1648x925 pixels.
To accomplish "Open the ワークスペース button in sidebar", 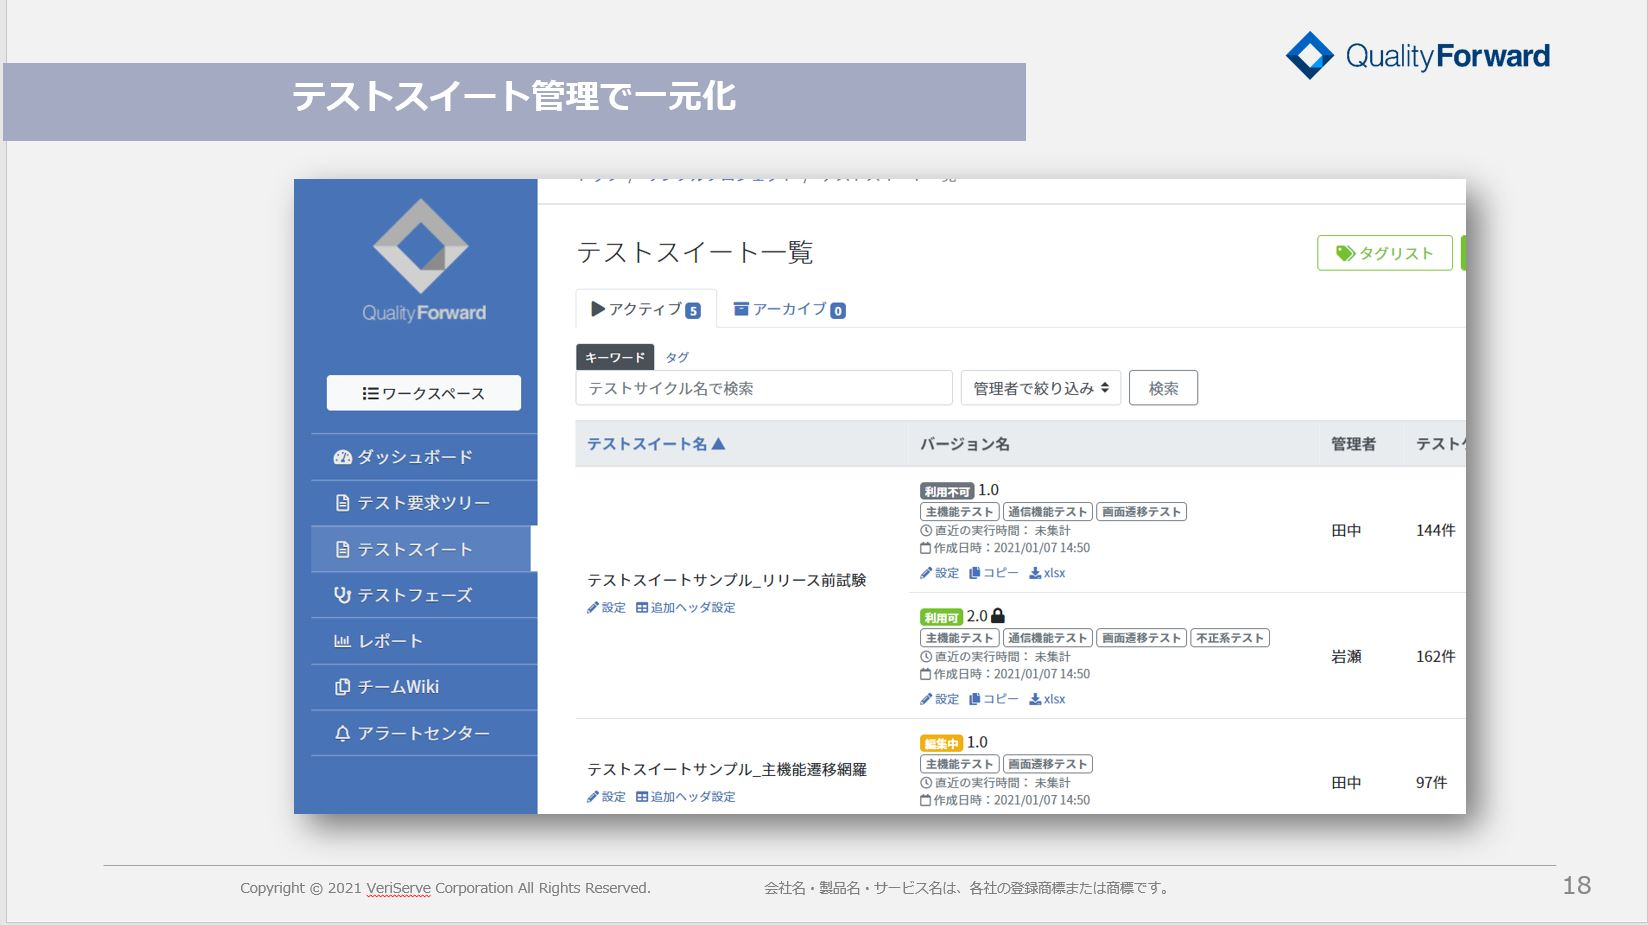I will pos(423,393).
